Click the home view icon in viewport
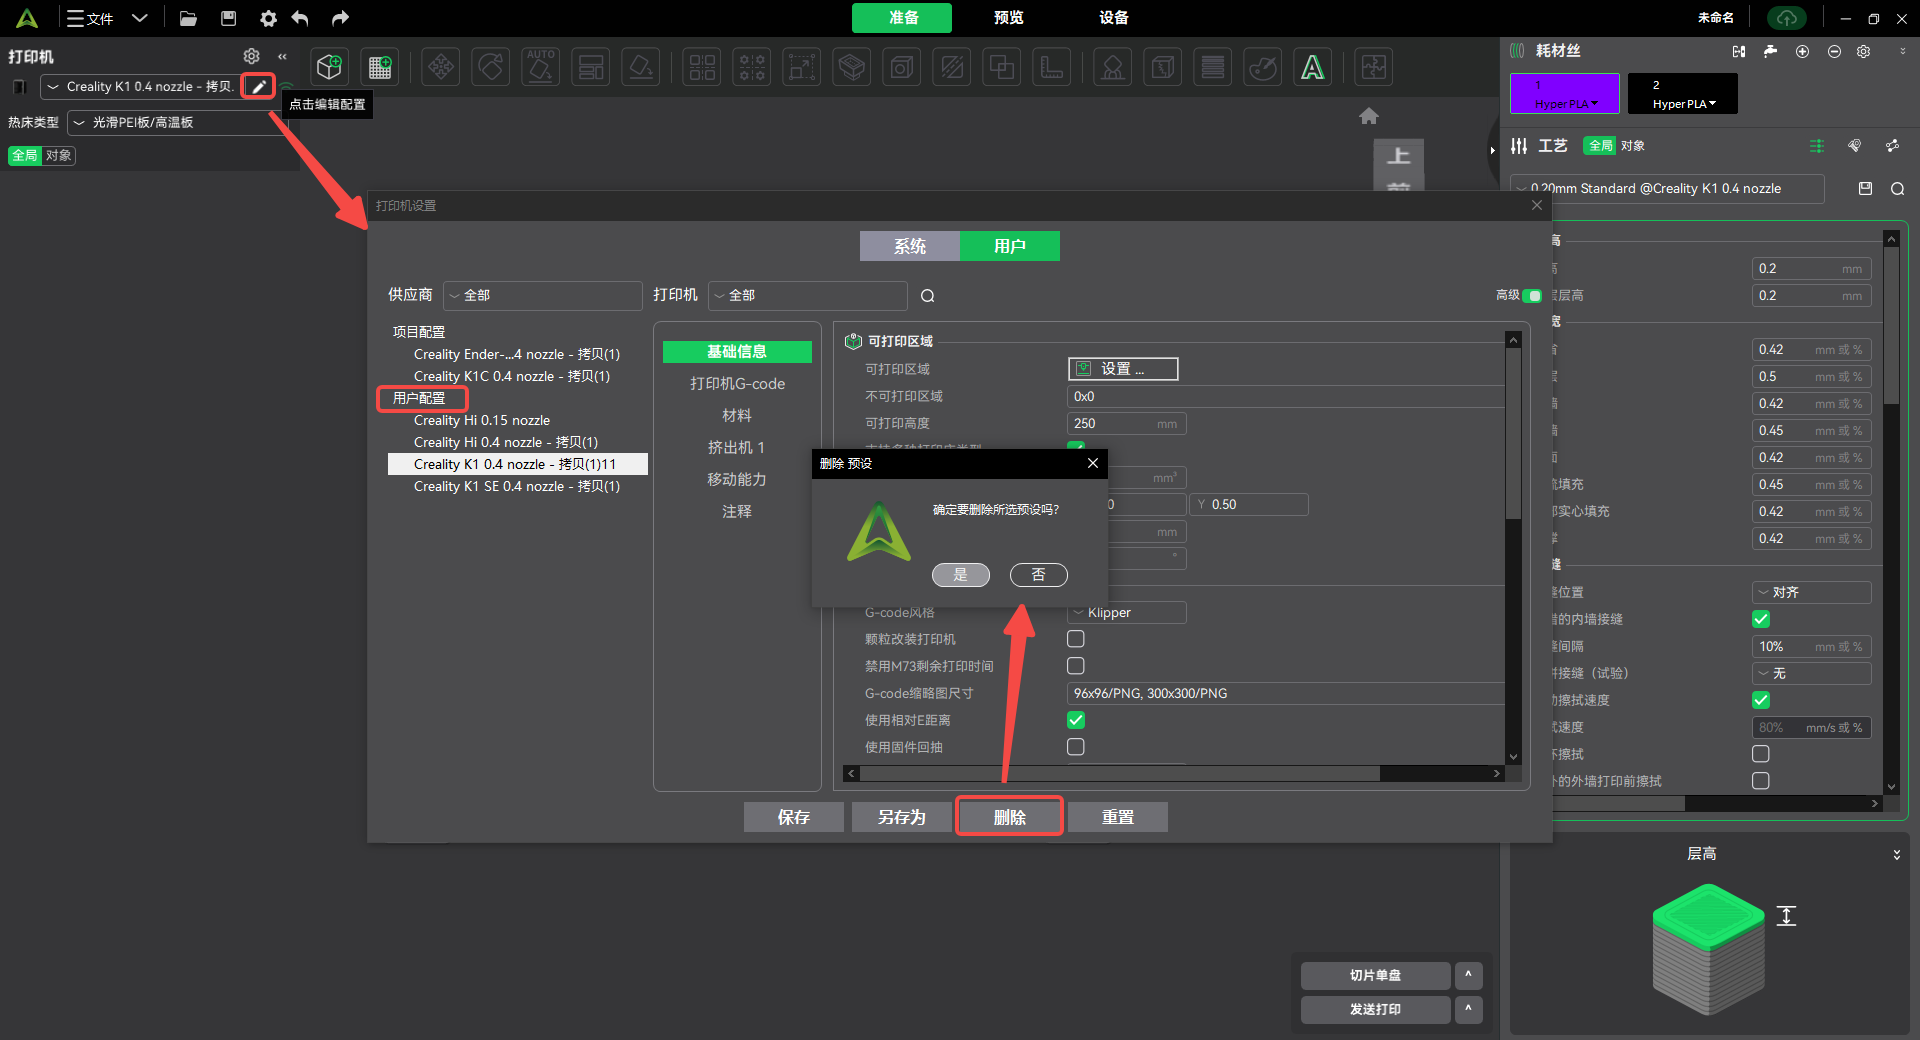1920x1040 pixels. coord(1369,116)
